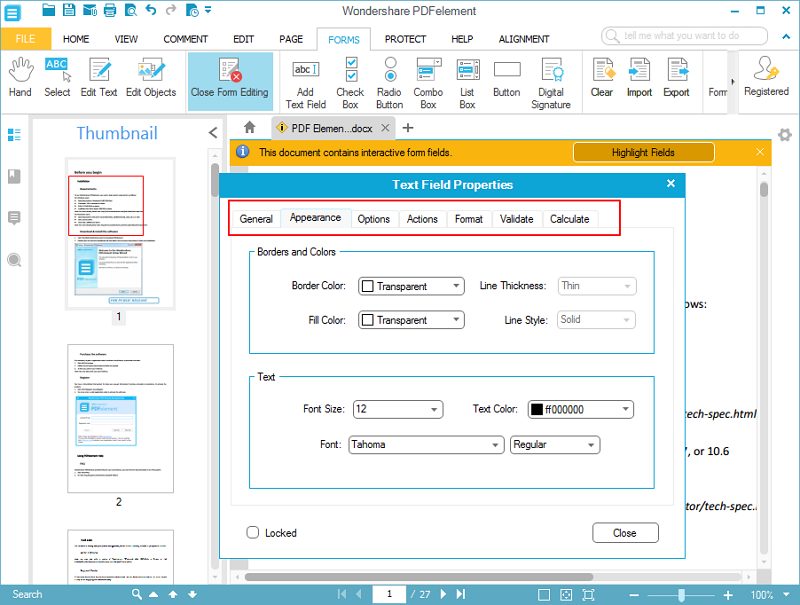Open the Calculate tab
Viewport: 800px width, 605px height.
click(569, 219)
